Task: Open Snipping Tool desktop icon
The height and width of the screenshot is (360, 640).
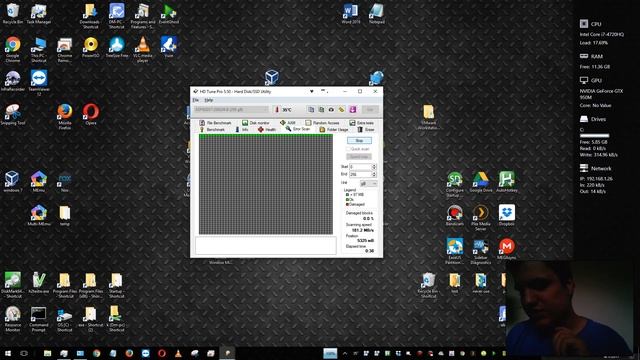Action: [13, 115]
